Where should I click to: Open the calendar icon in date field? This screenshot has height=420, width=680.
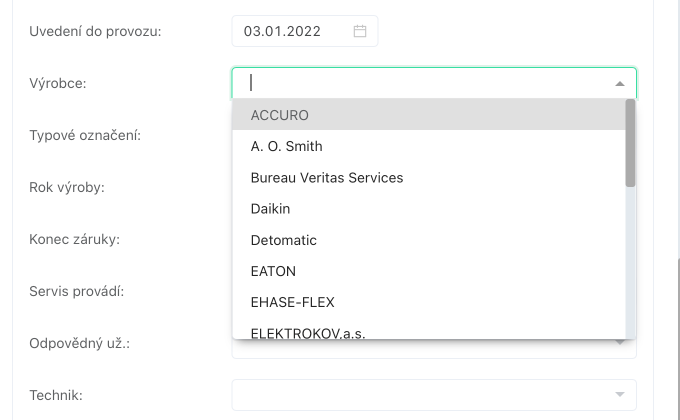click(x=360, y=31)
